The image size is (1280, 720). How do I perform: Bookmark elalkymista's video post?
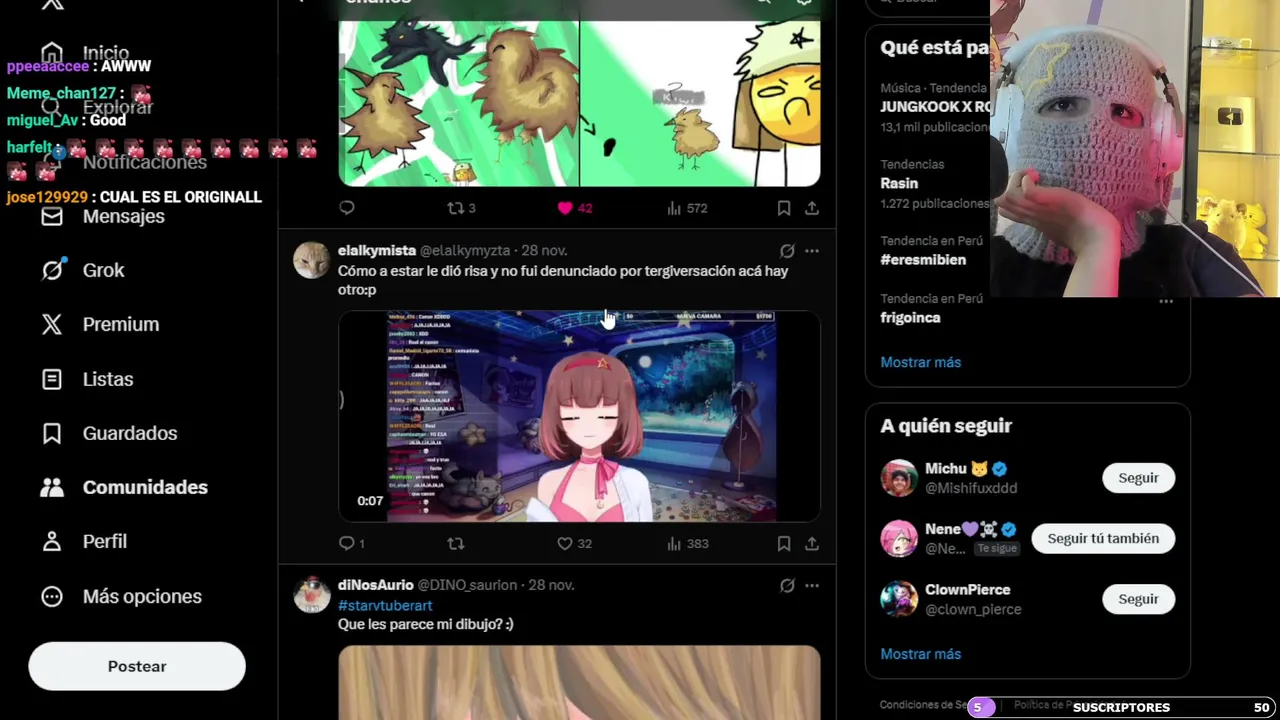coord(784,543)
